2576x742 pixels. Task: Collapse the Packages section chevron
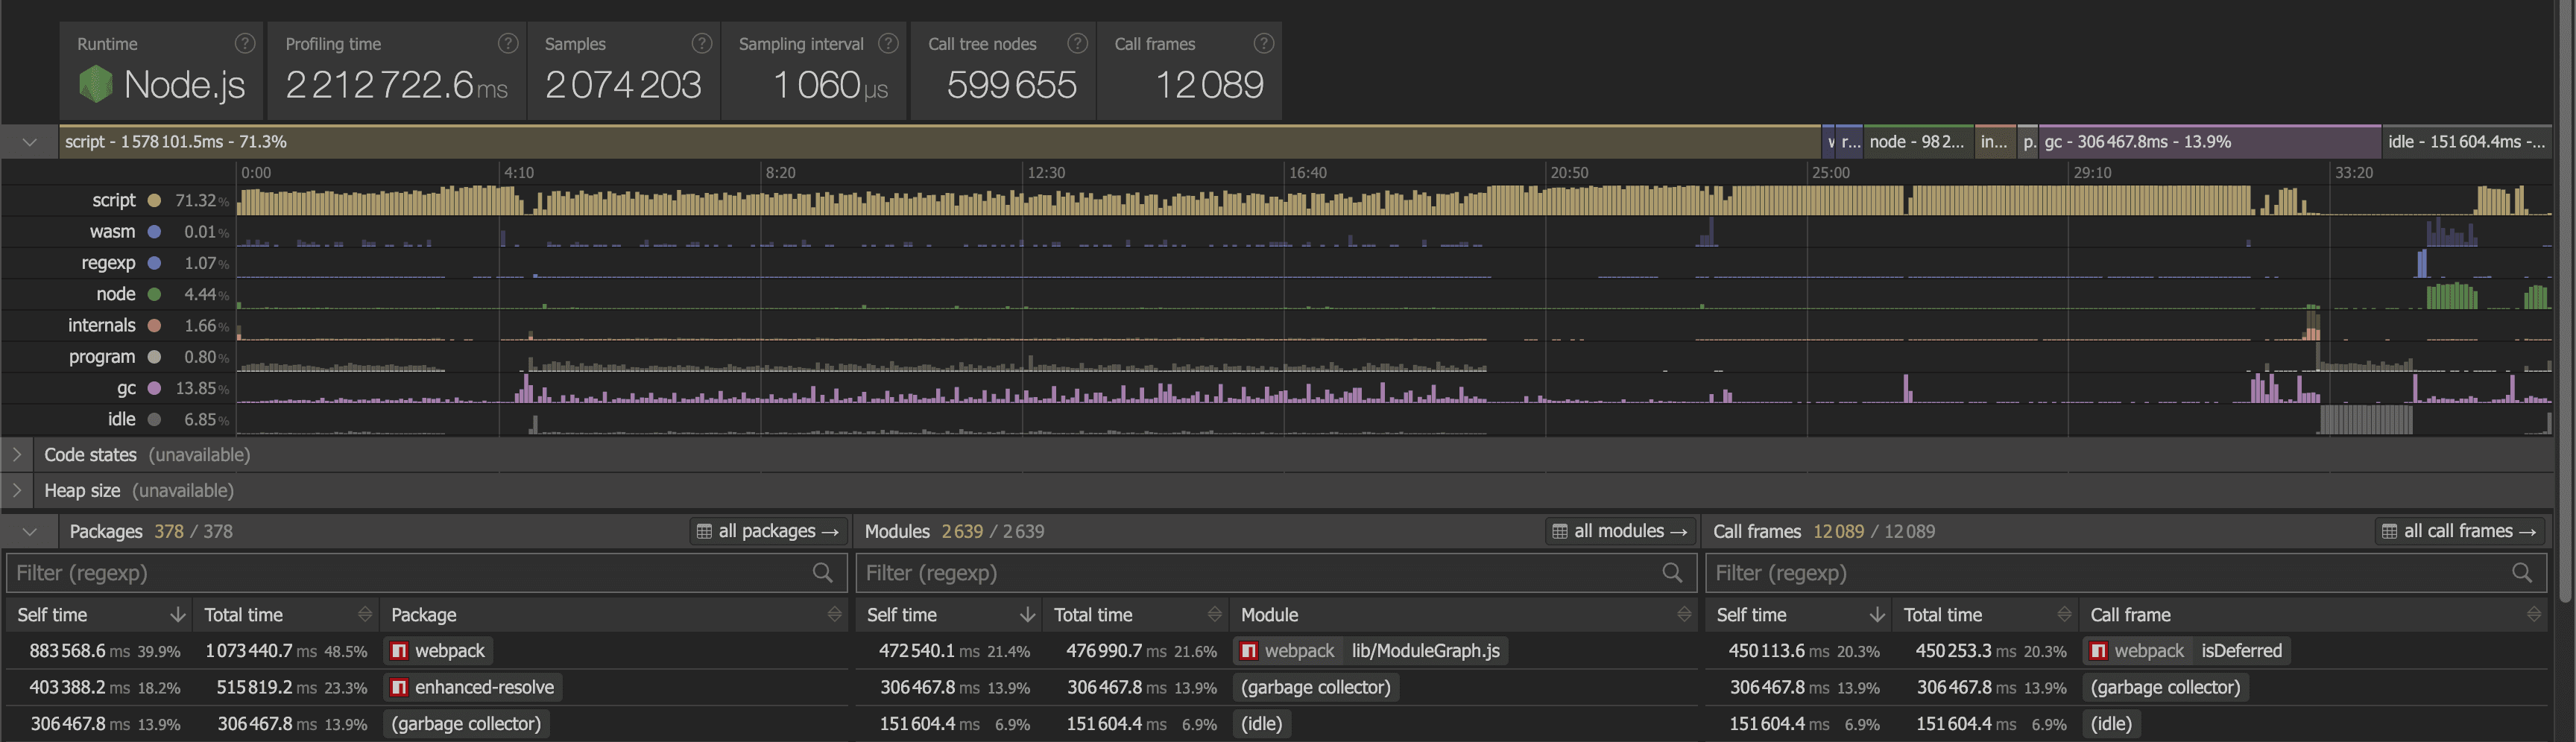tap(30, 531)
